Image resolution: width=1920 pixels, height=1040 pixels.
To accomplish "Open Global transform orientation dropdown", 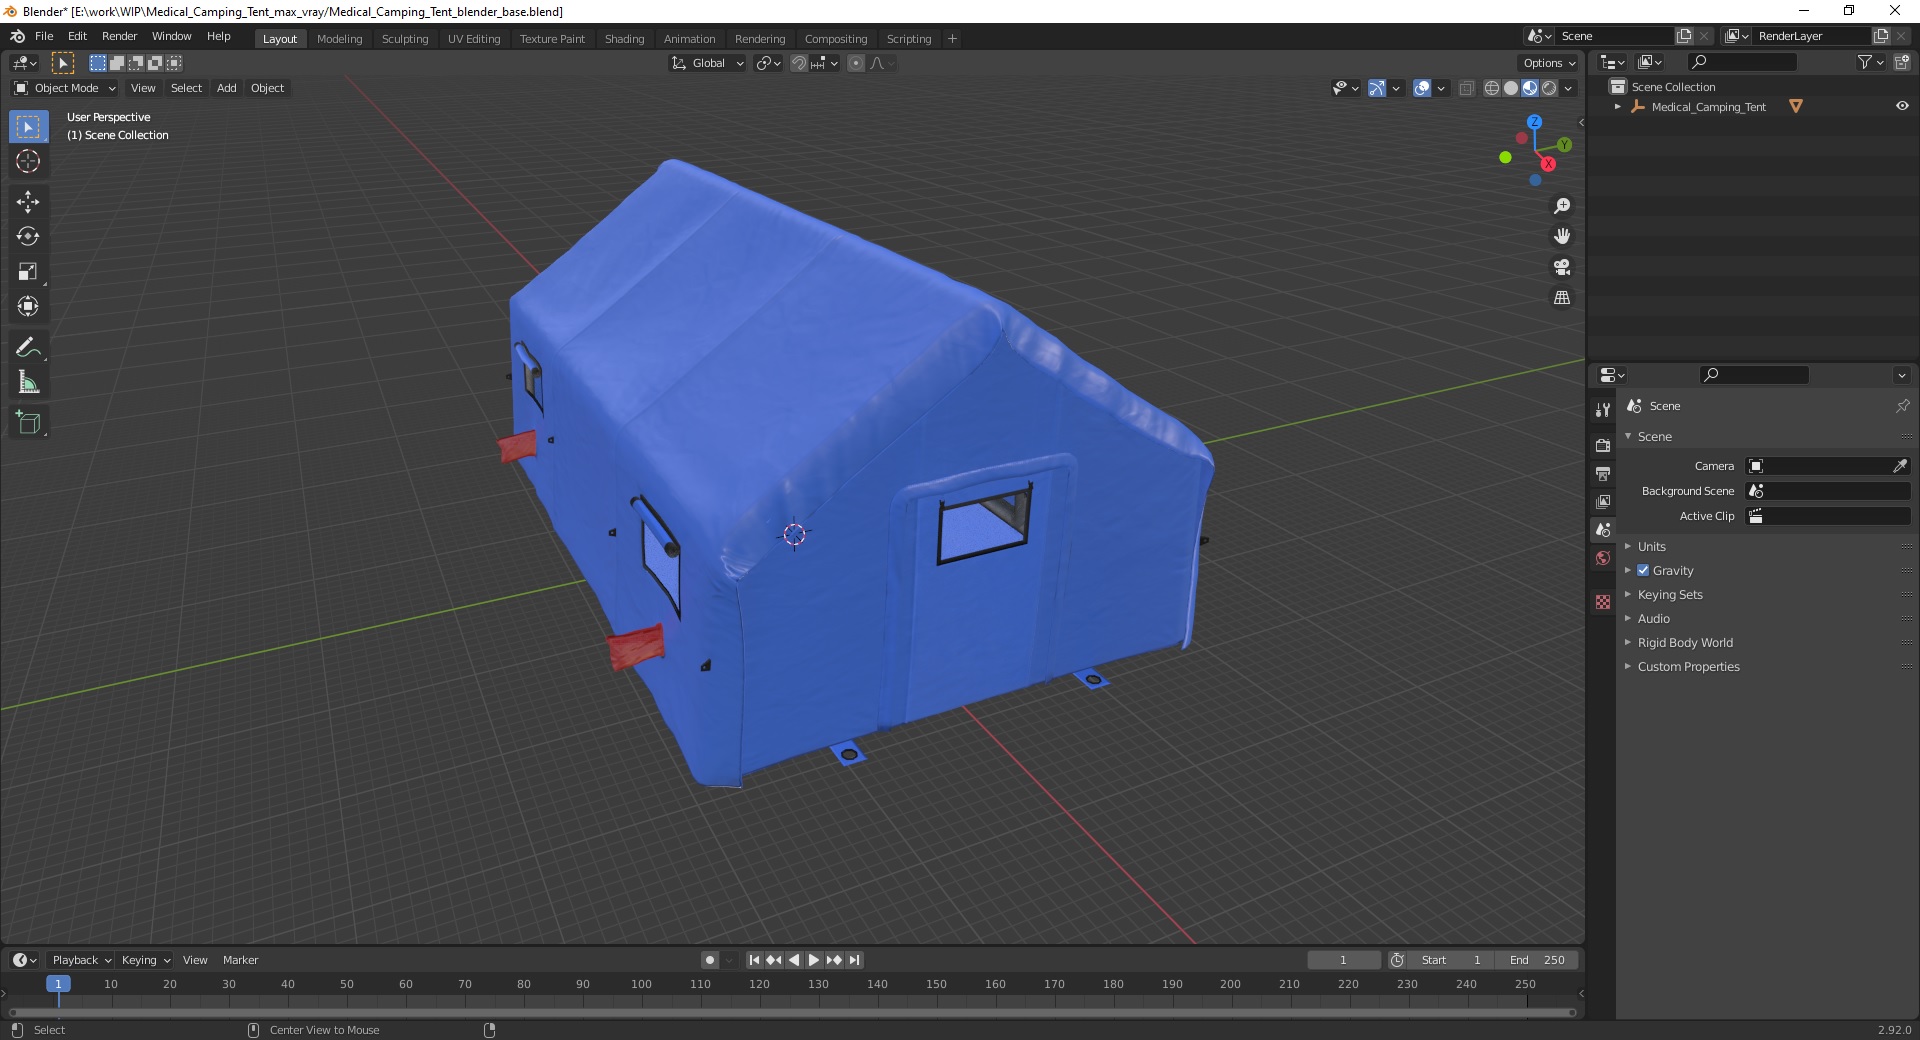I will tap(708, 63).
